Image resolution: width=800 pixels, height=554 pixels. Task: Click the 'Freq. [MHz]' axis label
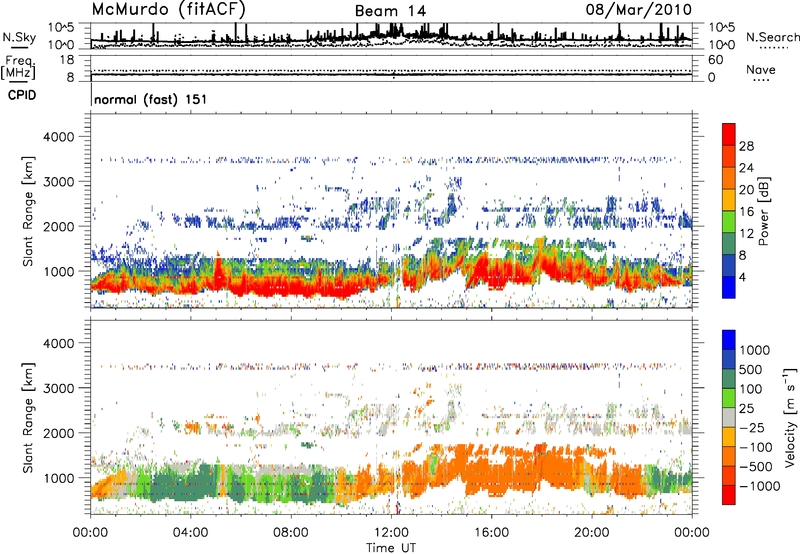[18, 68]
